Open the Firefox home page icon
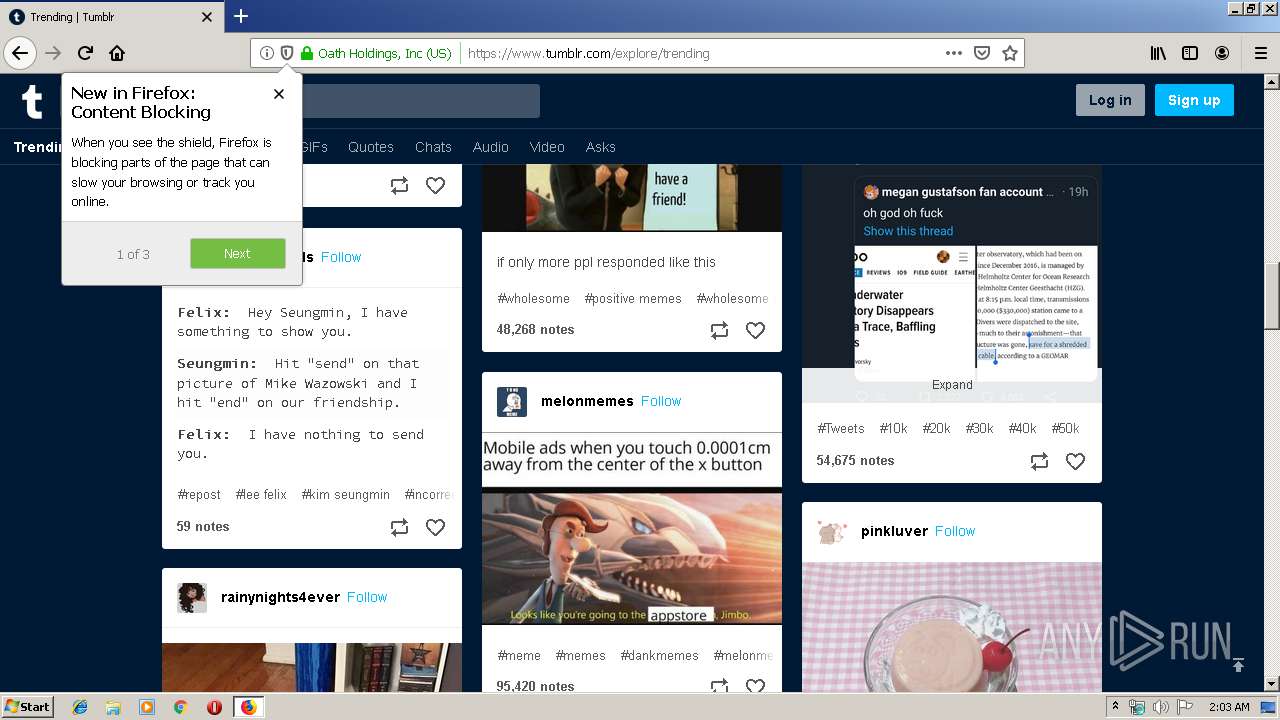1280x720 pixels. [x=117, y=53]
